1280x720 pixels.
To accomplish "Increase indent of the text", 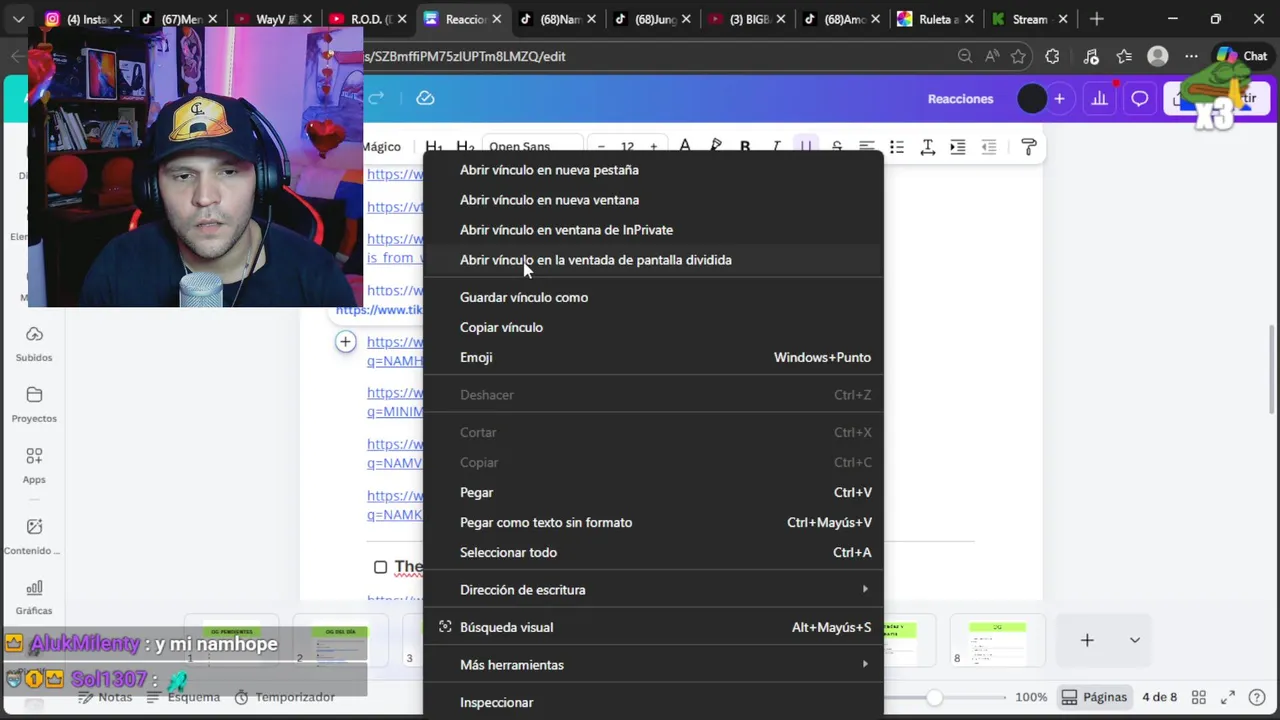I will point(958,146).
